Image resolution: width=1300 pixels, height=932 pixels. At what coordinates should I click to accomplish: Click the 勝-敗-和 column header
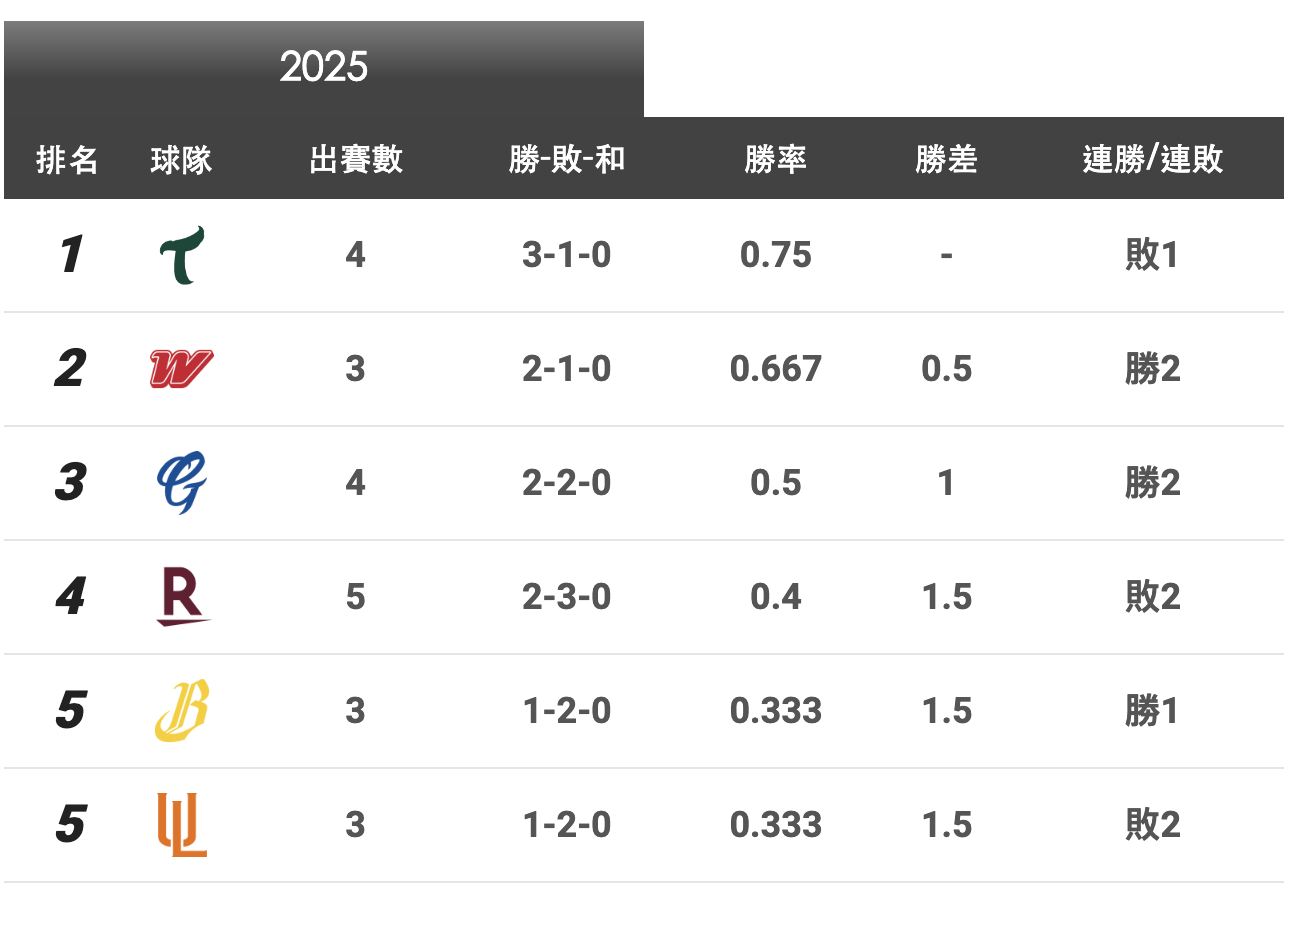coord(566,159)
